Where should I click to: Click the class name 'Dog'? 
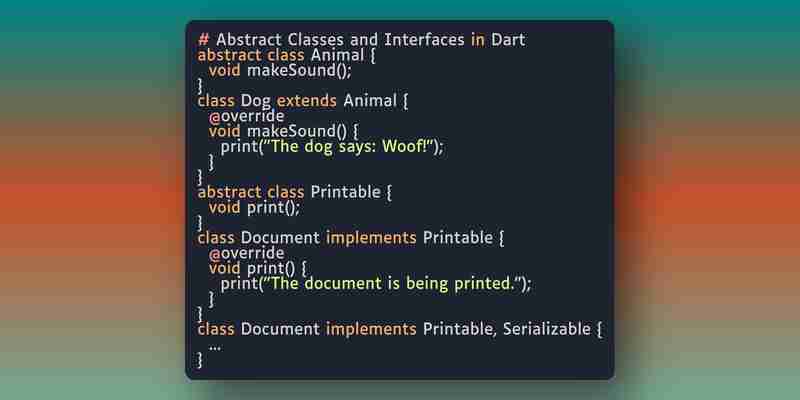tap(255, 101)
